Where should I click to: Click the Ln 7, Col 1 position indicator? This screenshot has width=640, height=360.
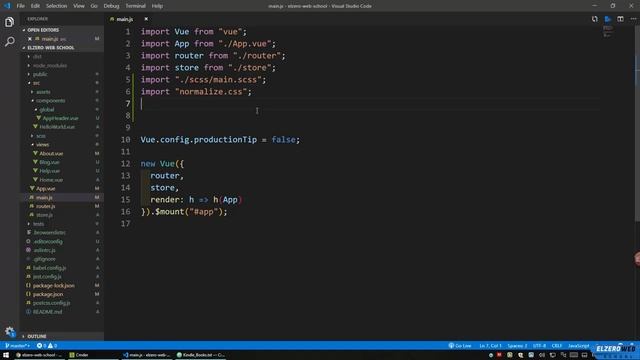[490, 346]
